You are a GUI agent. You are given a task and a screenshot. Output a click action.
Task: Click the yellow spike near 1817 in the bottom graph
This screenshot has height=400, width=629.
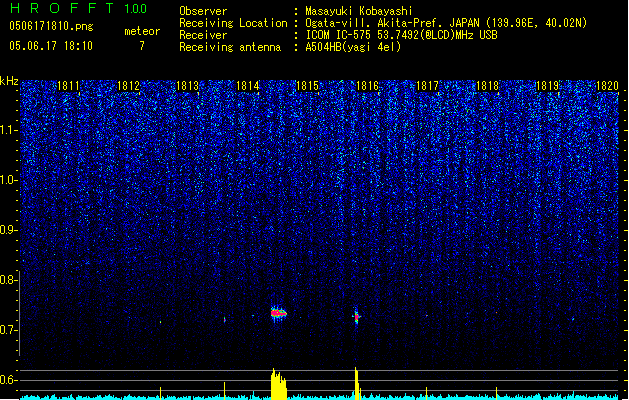(x=426, y=393)
